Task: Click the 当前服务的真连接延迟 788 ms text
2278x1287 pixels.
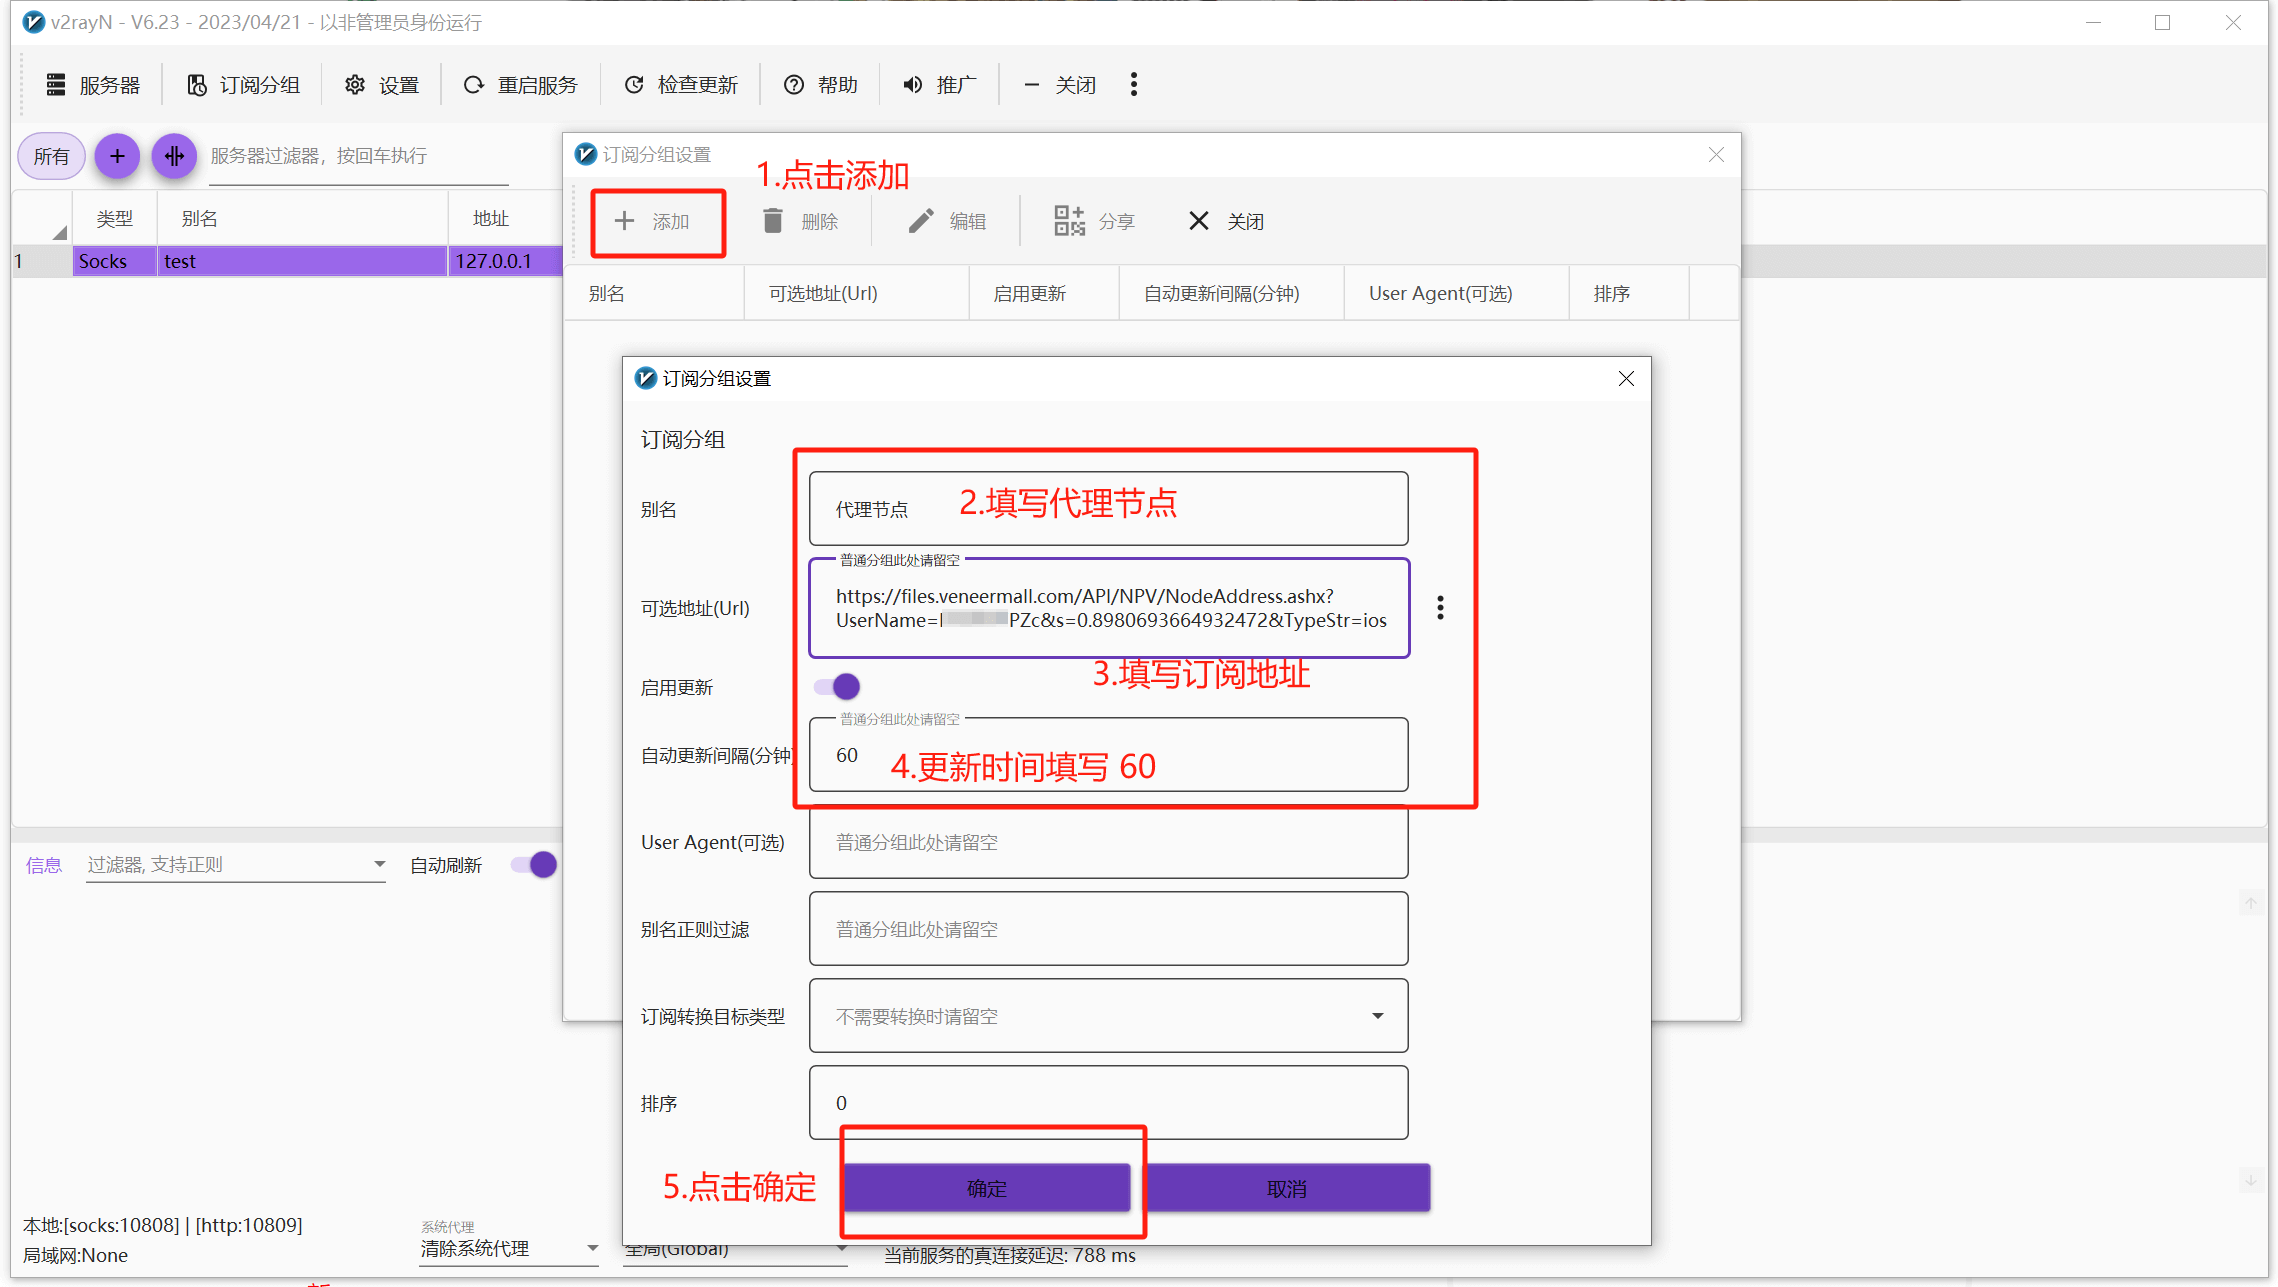Action: tap(1010, 1255)
